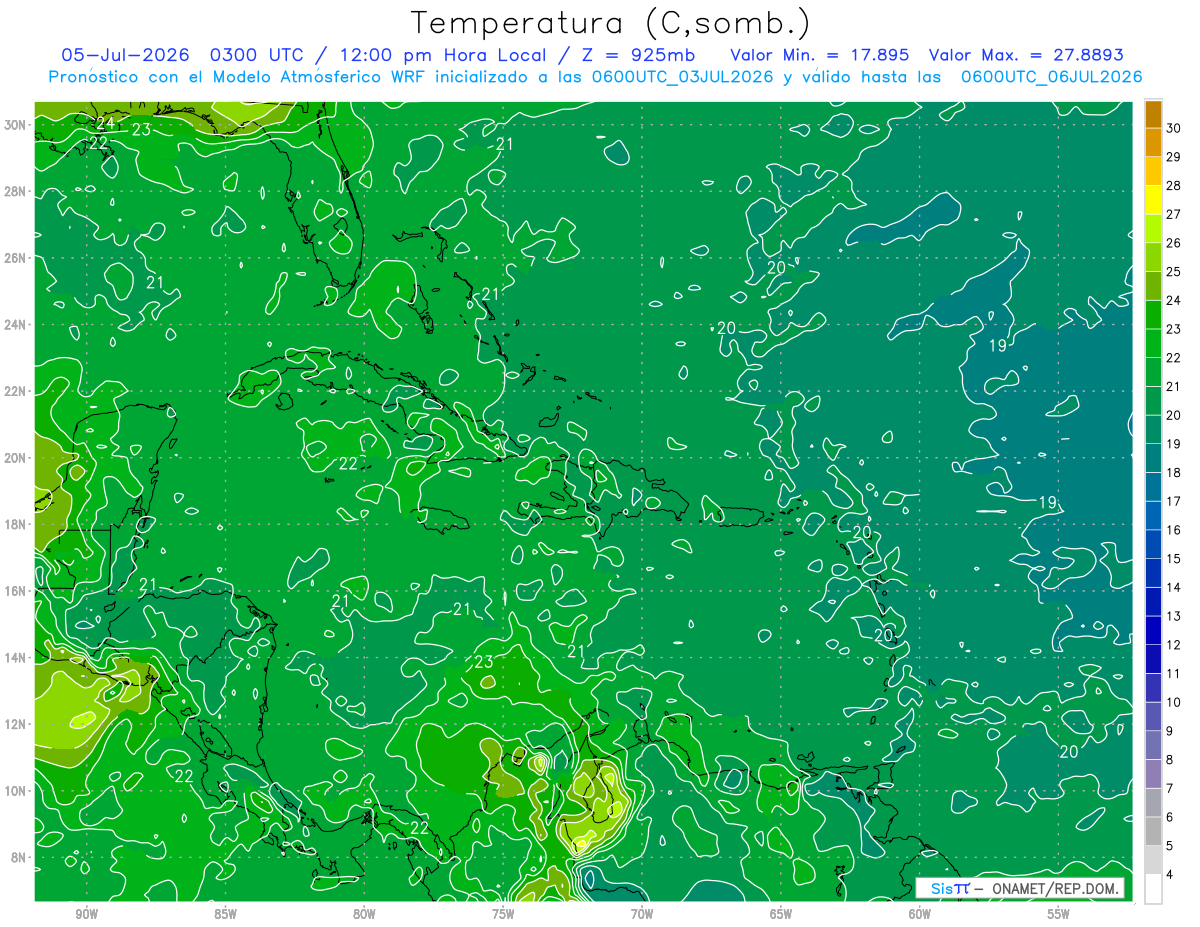
Task: Click the '30' label on the color scale
Action: 1174,128
